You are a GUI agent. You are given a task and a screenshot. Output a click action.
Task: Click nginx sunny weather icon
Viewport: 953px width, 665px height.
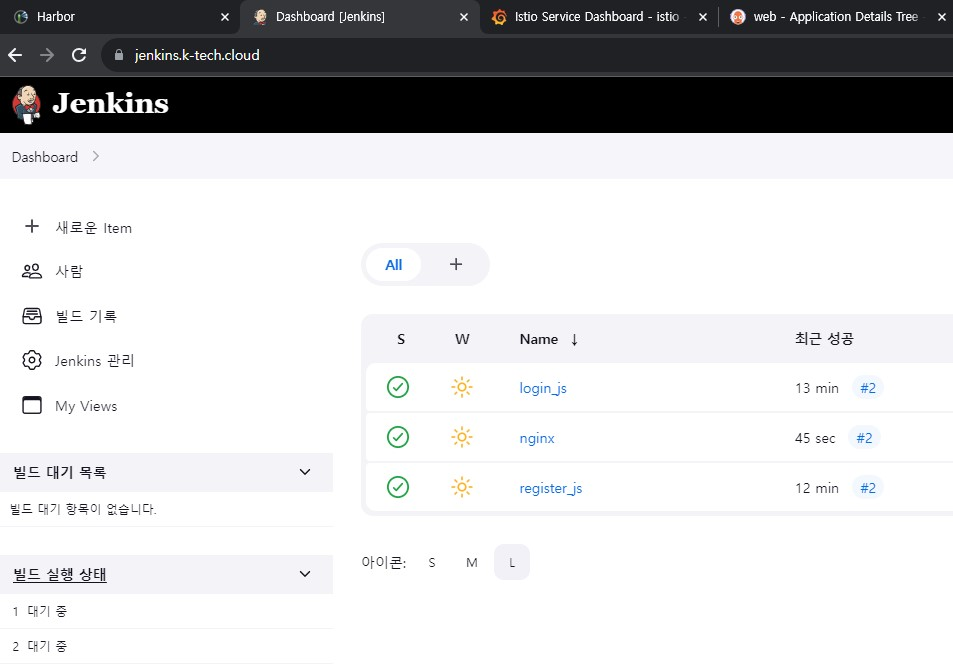(462, 437)
